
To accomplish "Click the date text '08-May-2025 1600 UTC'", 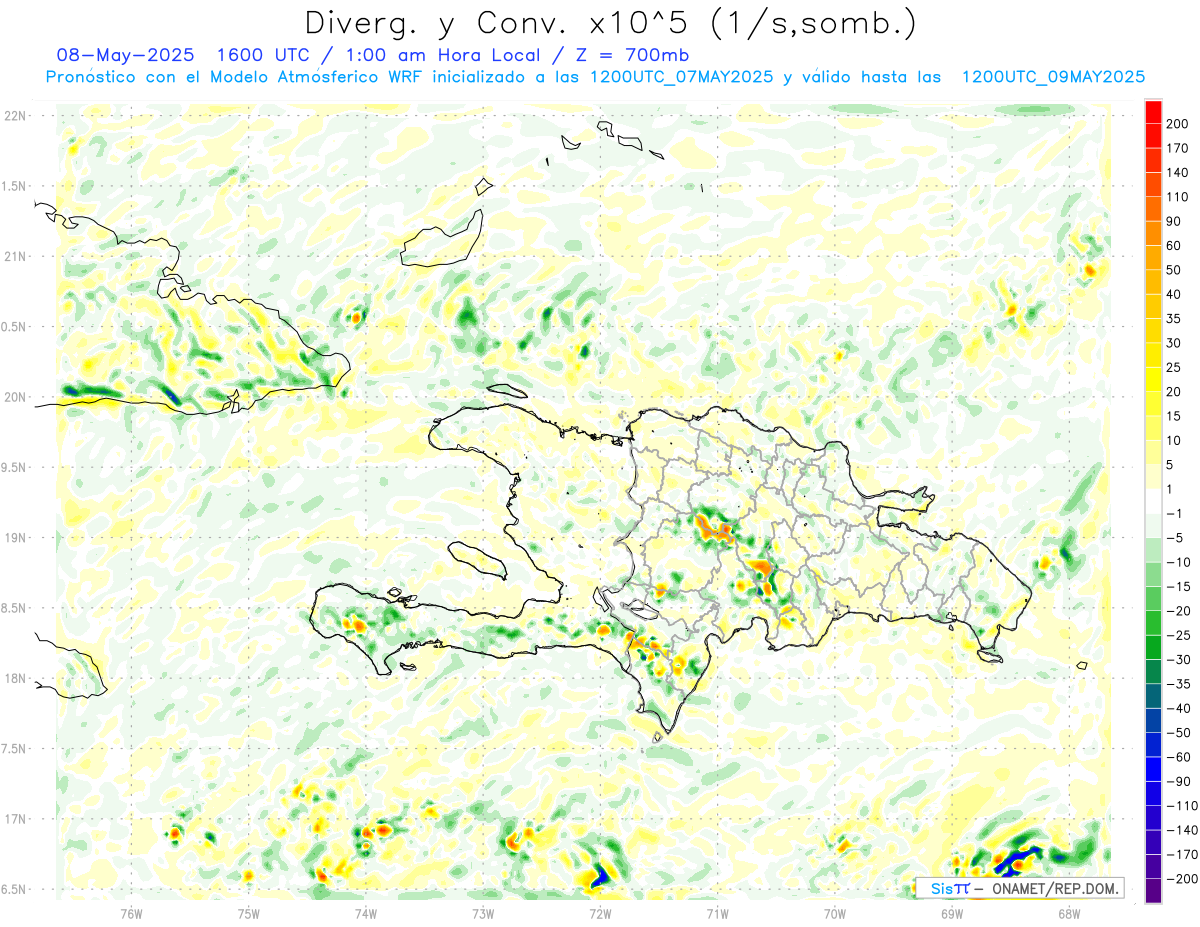I will click(181, 55).
